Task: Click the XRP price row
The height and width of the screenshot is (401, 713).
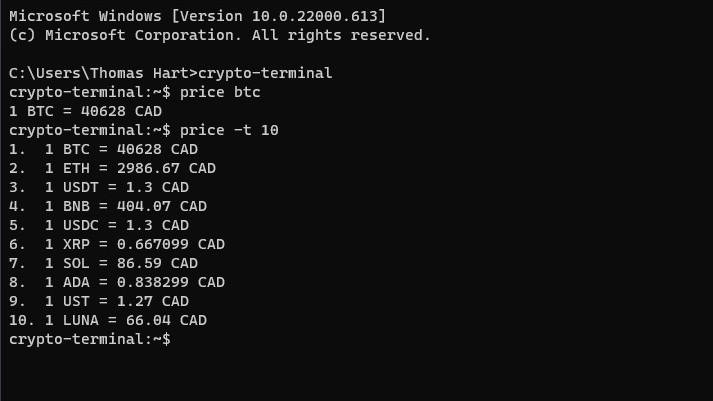Action: (116, 244)
